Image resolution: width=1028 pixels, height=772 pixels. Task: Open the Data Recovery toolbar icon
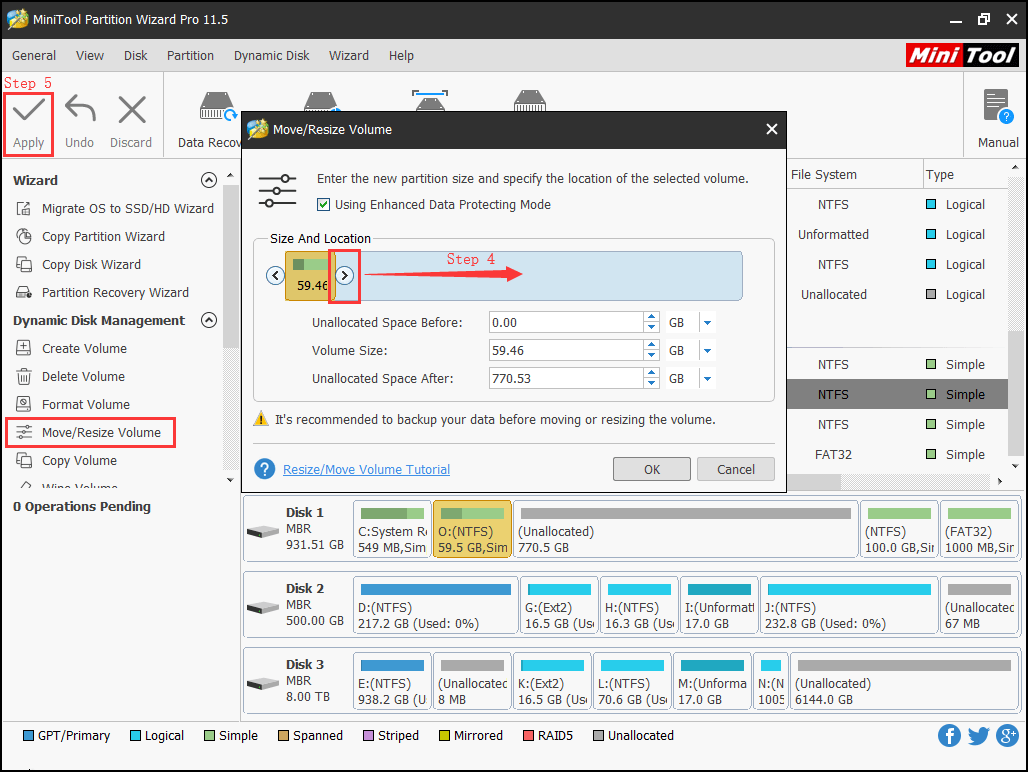click(217, 107)
